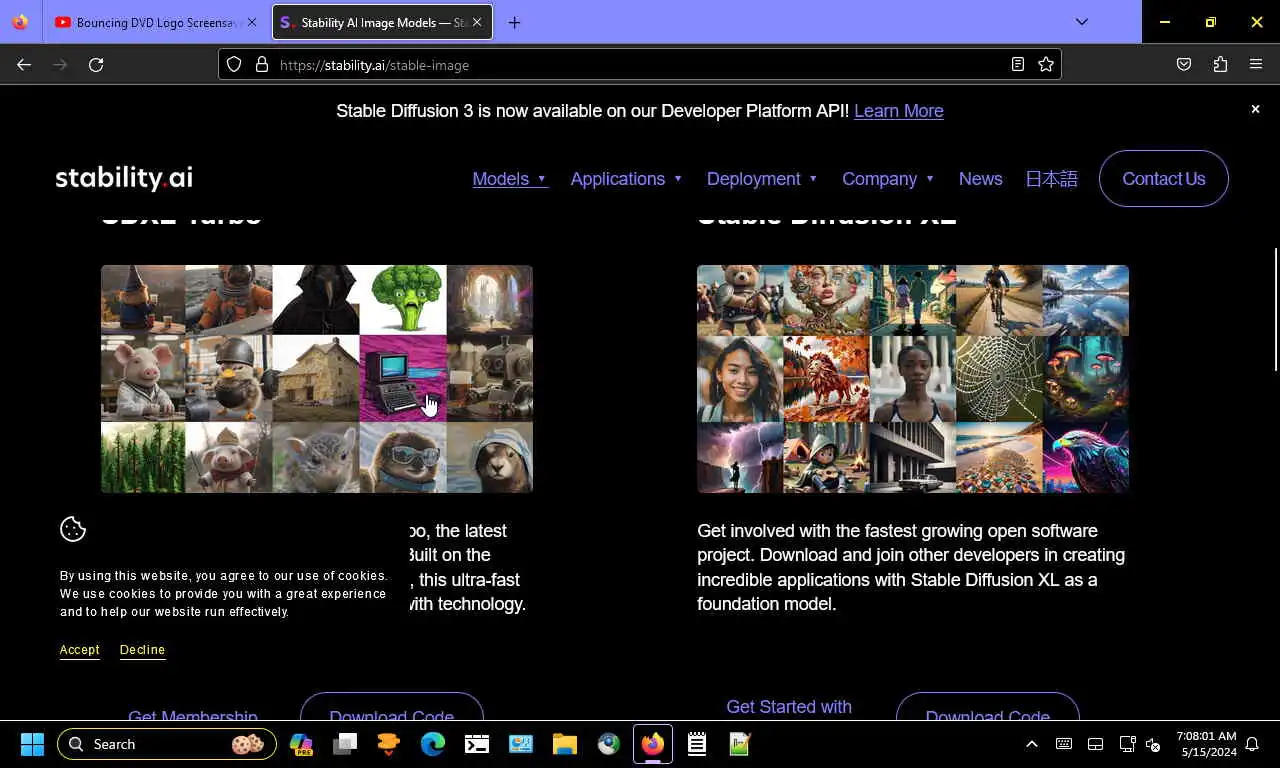
Task: Reload the current page
Action: [x=96, y=64]
